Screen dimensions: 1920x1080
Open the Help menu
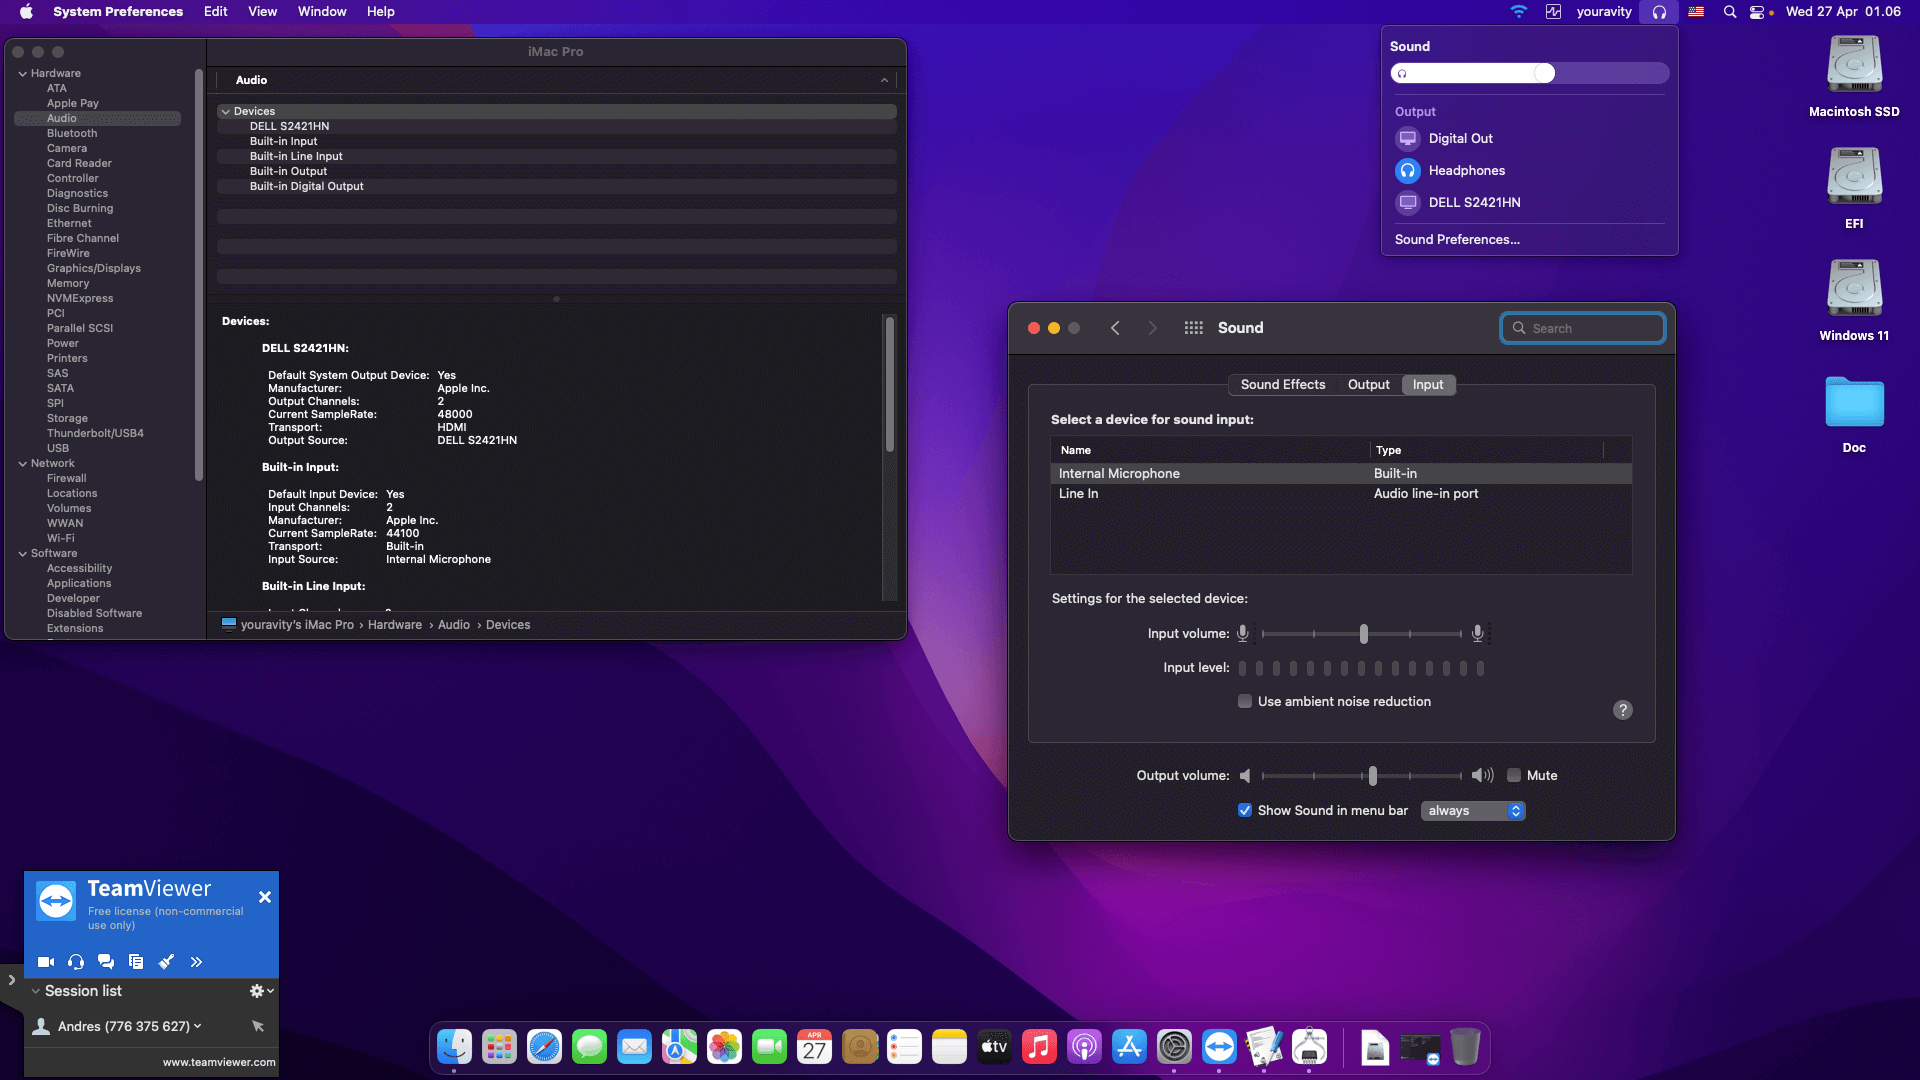click(x=380, y=12)
